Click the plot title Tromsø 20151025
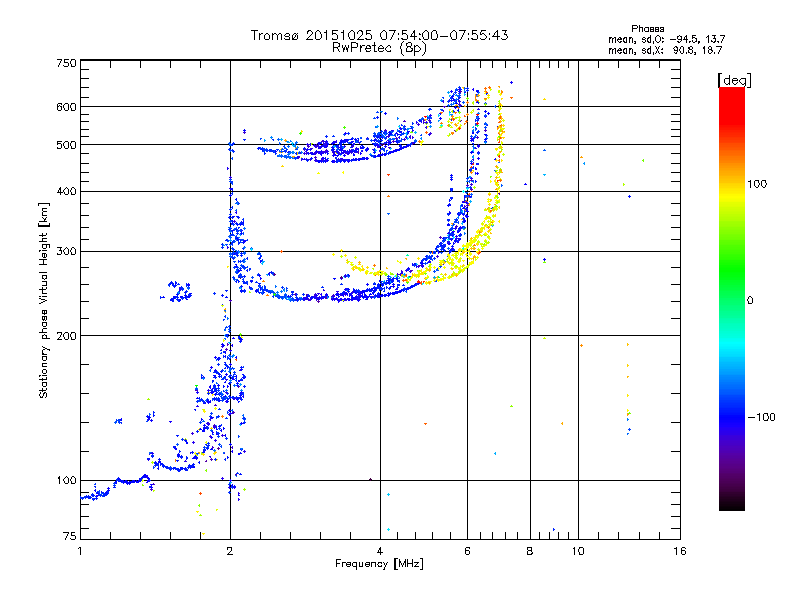Viewport: 800px width, 600px height. point(379,35)
